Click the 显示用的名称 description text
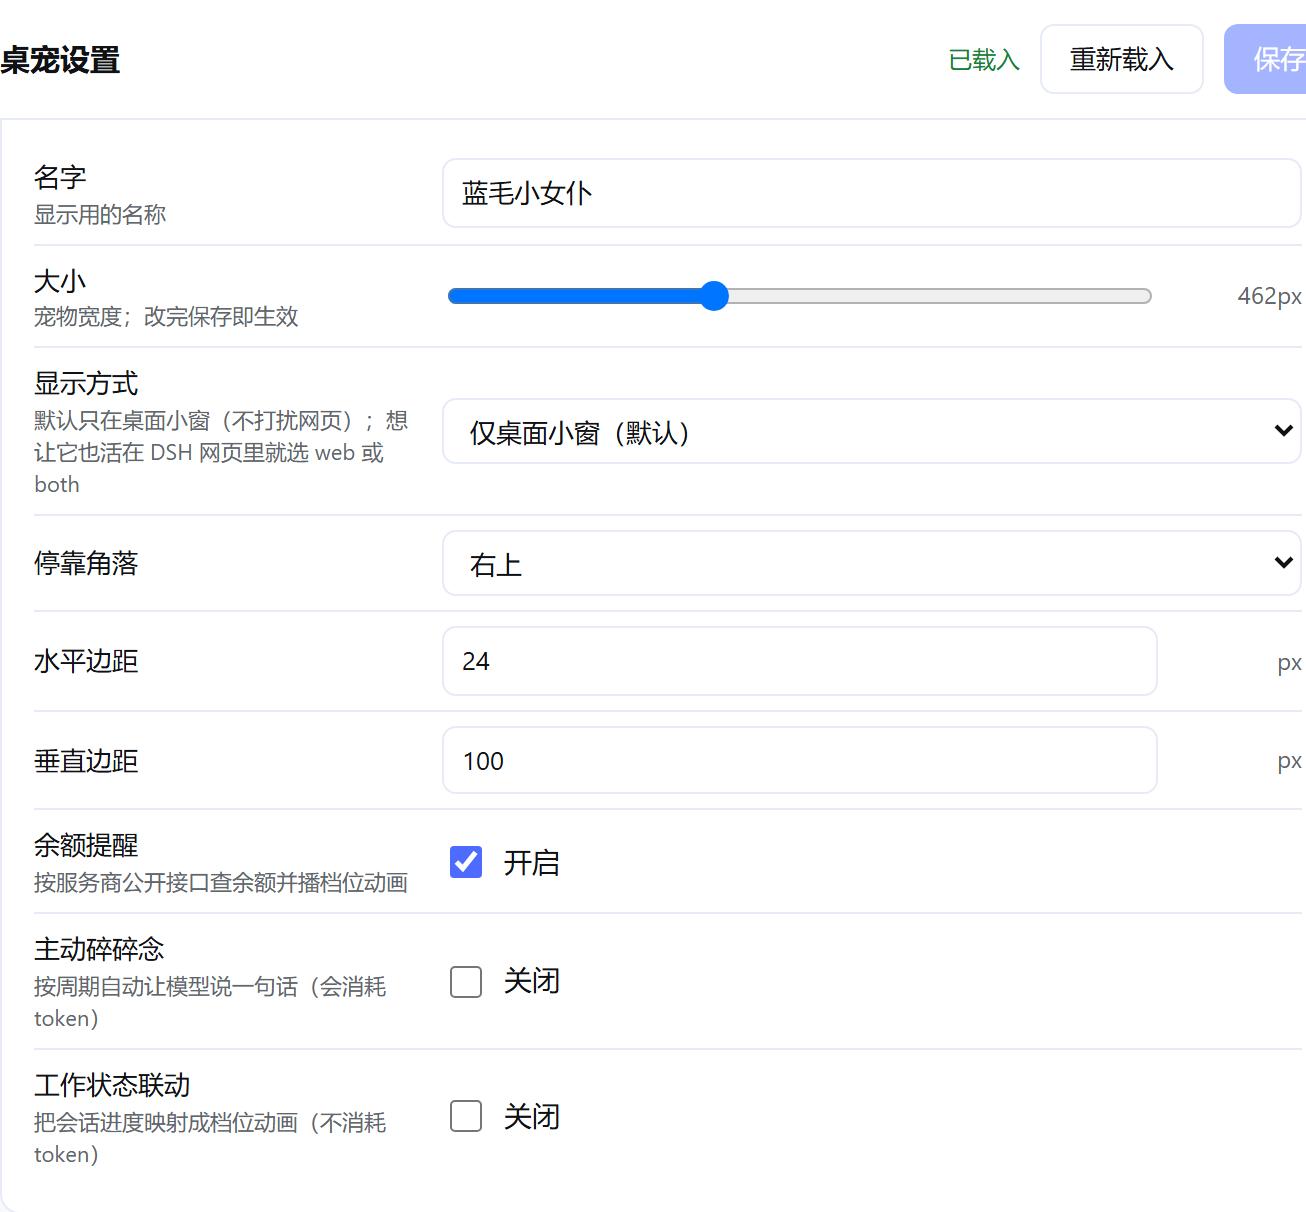 coord(100,214)
